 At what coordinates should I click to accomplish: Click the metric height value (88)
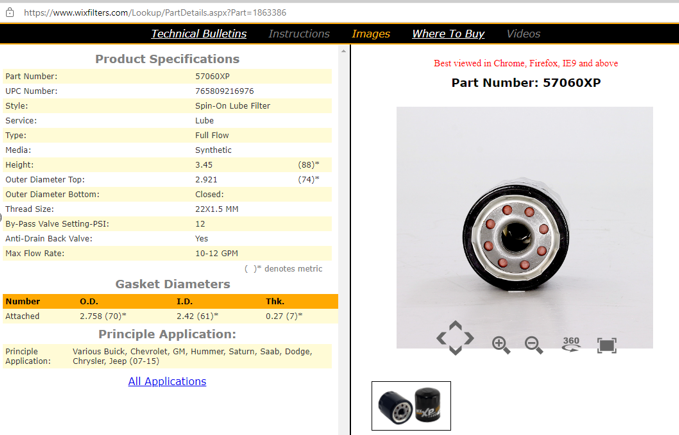(x=308, y=165)
